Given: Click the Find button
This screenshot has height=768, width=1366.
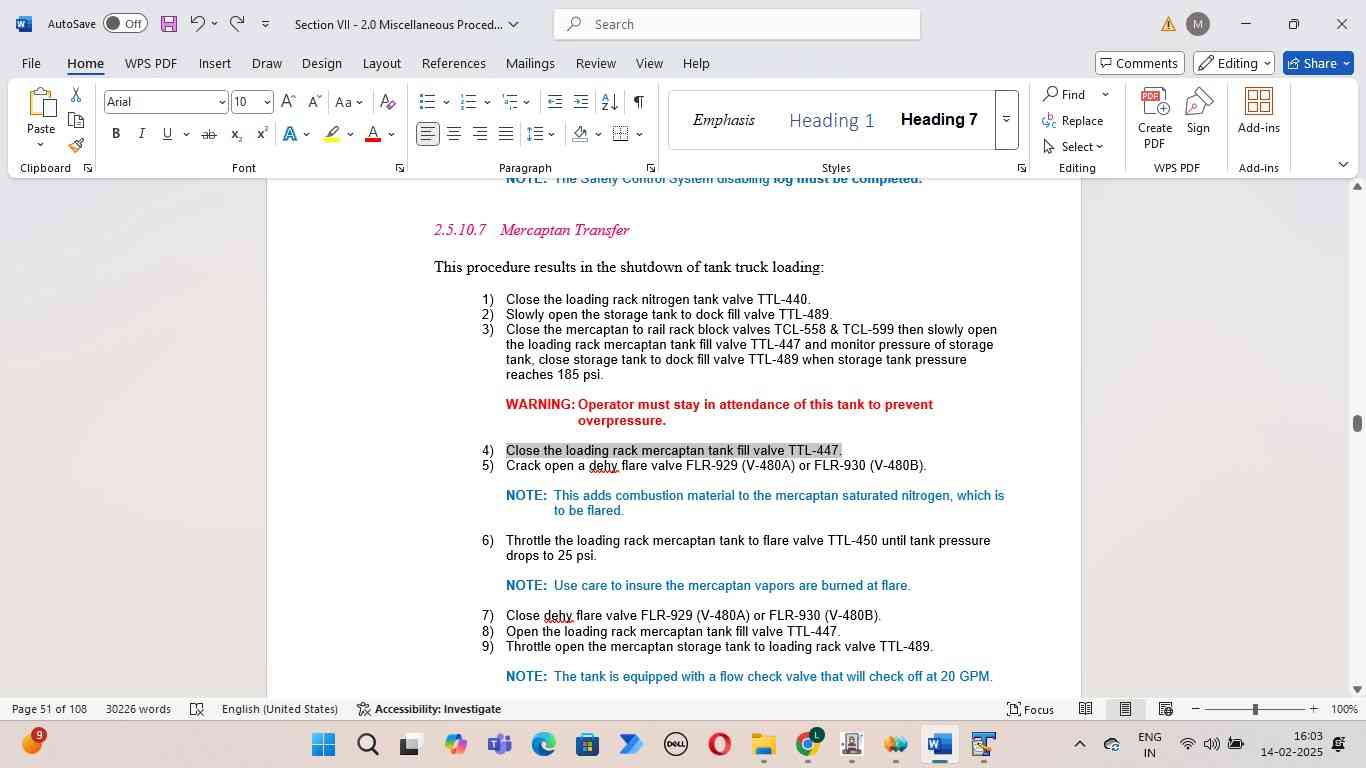Looking at the screenshot, I should (1065, 94).
